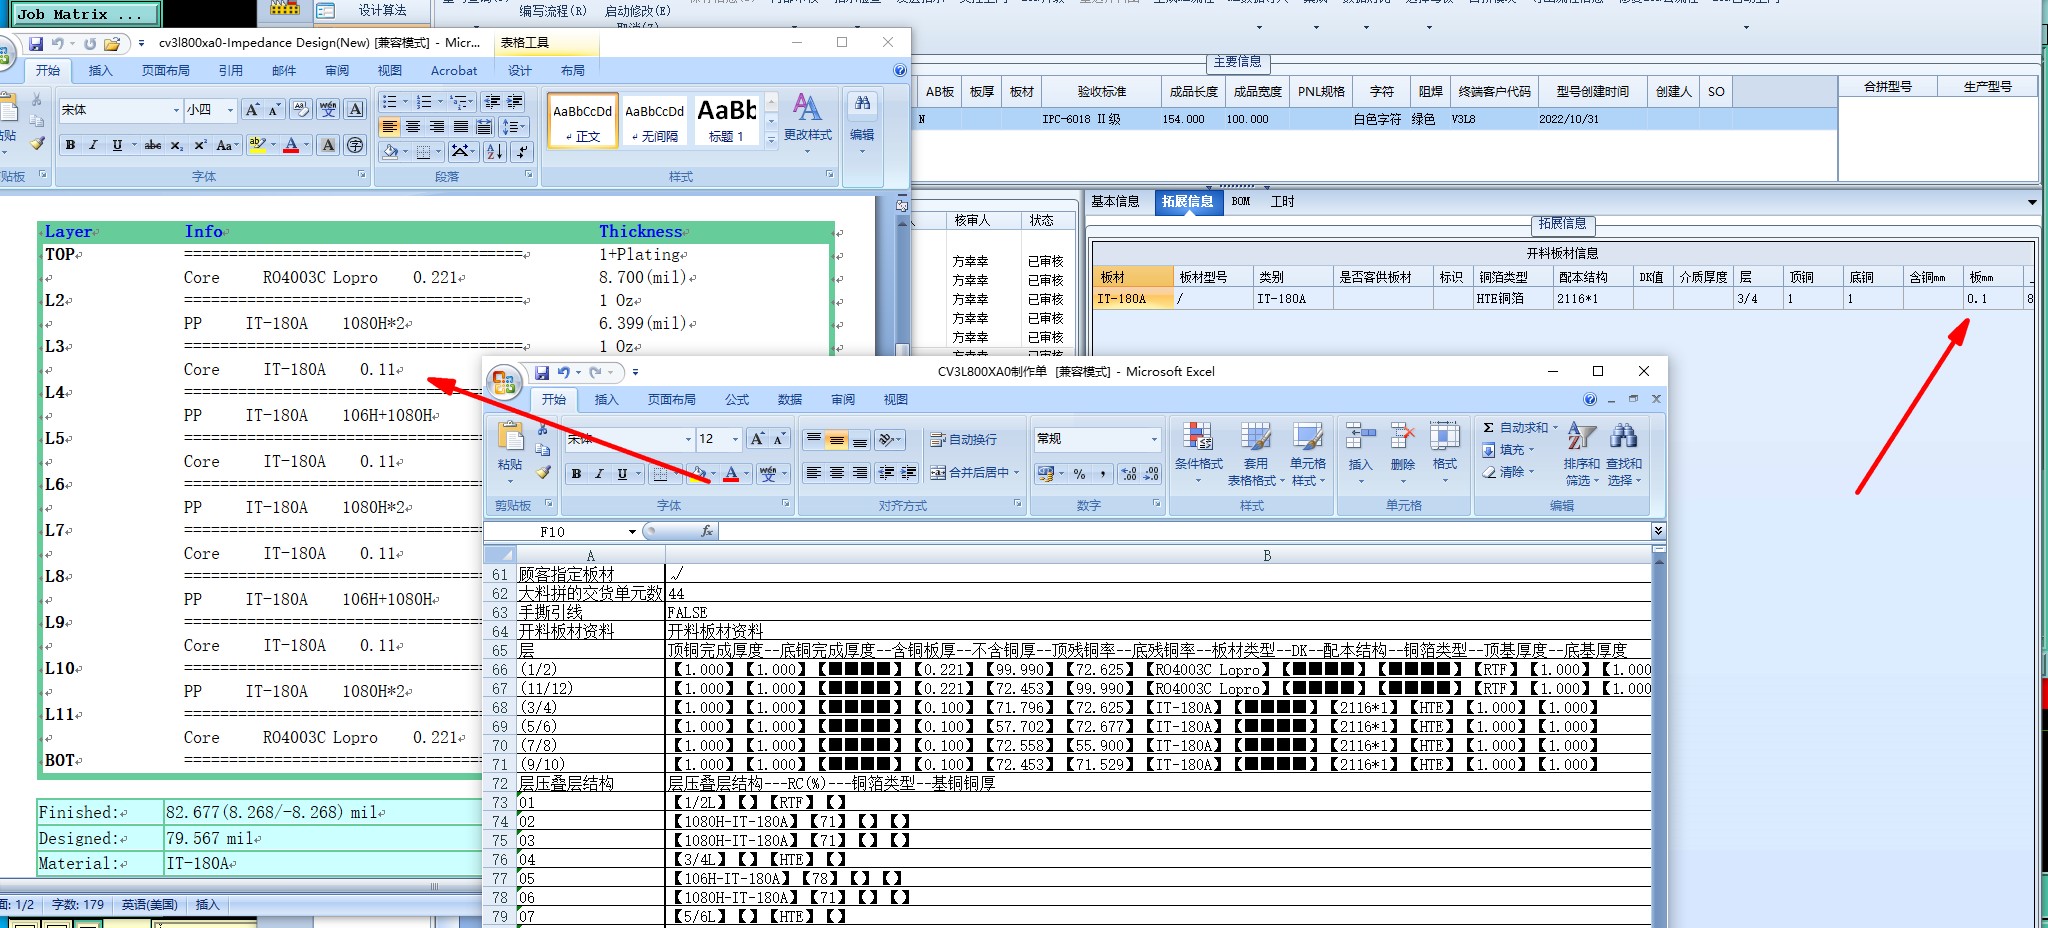Click Excel 条件格式 button
The width and height of the screenshot is (2048, 928).
(1198, 453)
